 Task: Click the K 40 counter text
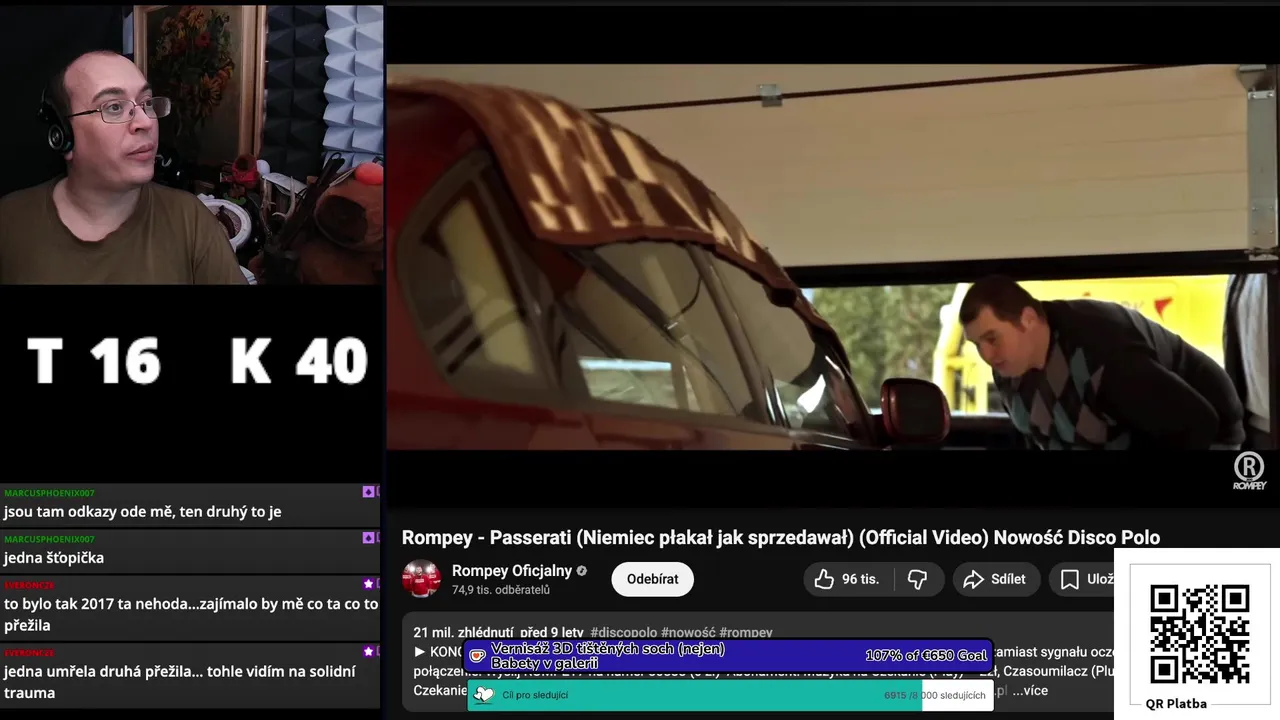click(x=299, y=361)
